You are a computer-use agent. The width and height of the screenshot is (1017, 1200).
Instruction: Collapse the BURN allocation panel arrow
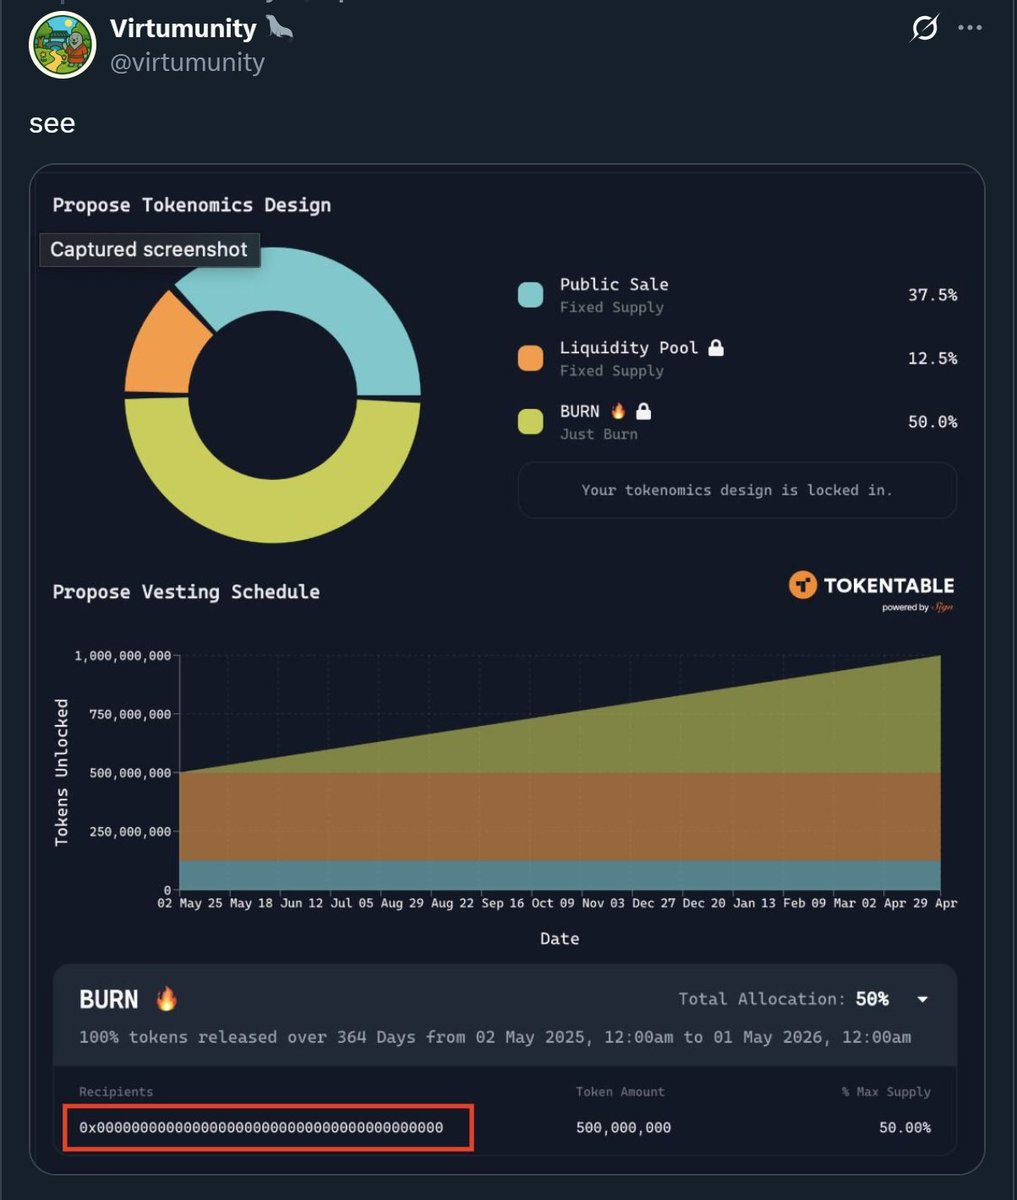923,999
